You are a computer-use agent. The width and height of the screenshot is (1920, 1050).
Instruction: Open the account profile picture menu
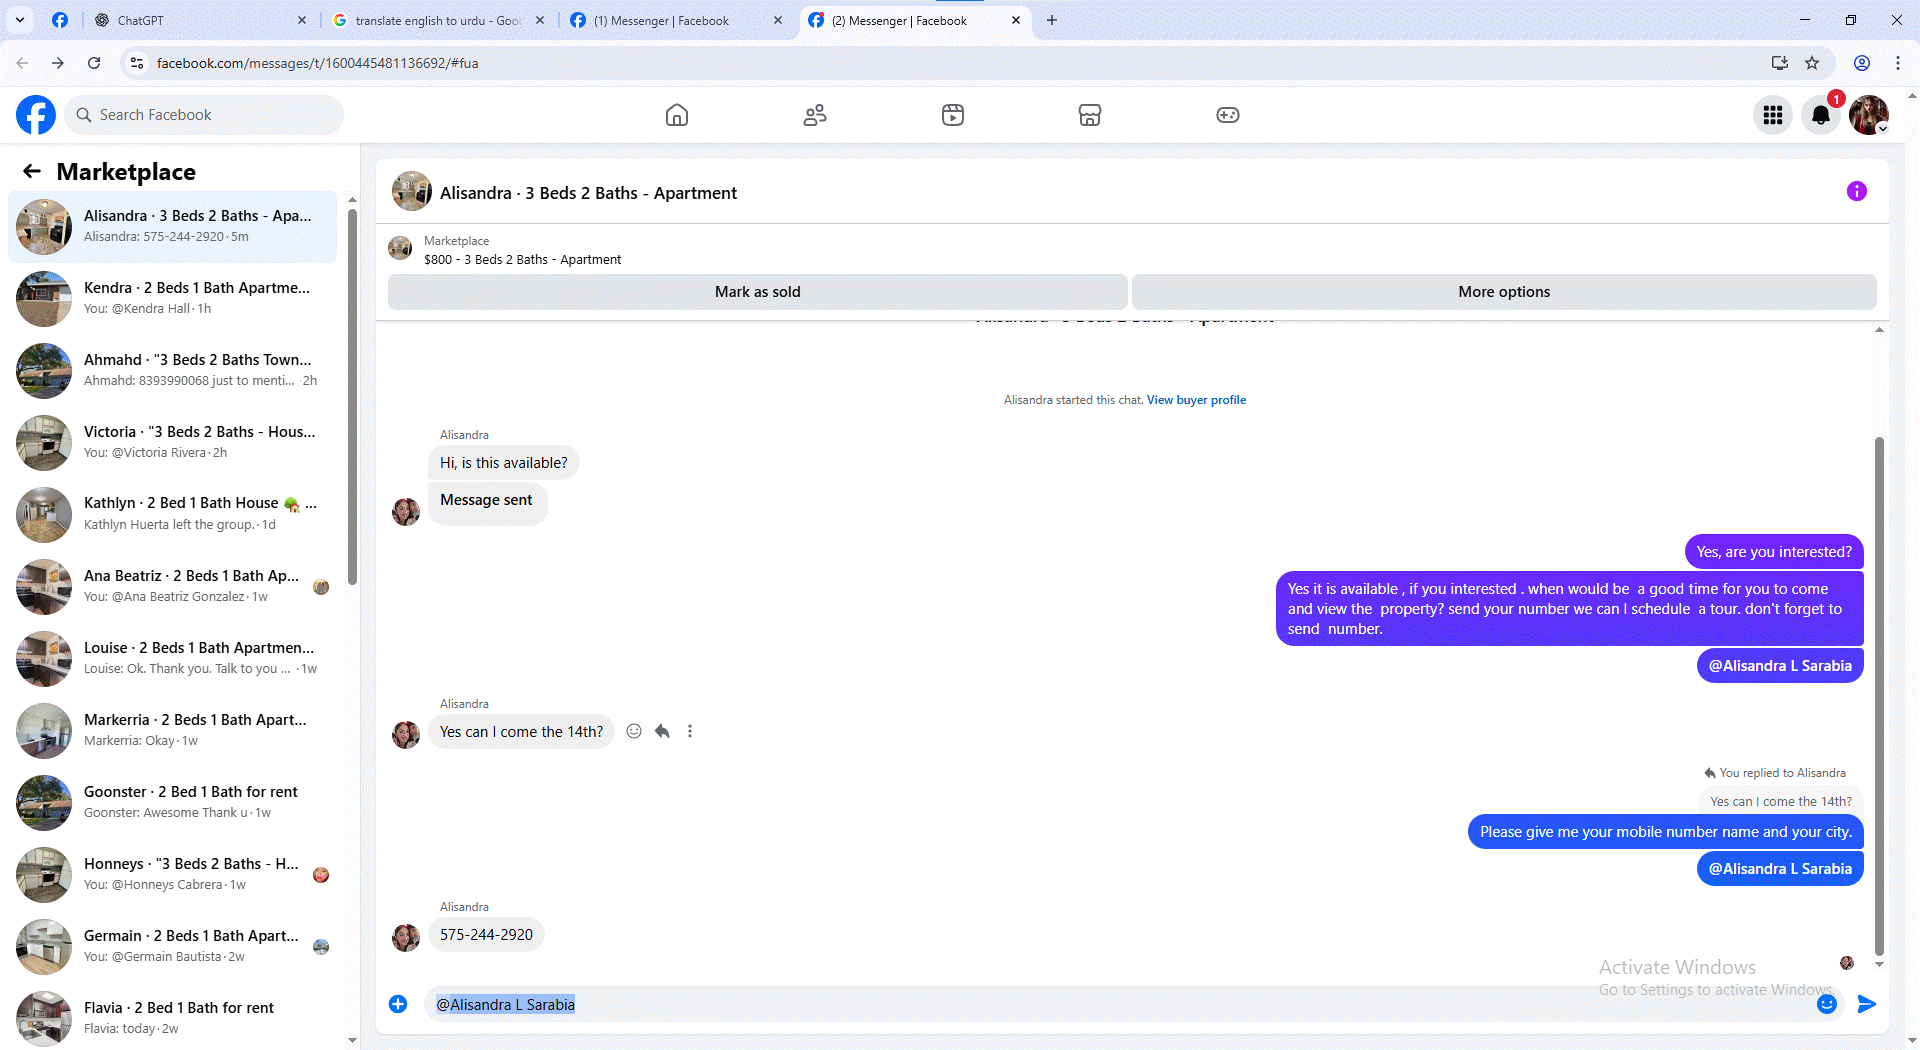point(1869,115)
